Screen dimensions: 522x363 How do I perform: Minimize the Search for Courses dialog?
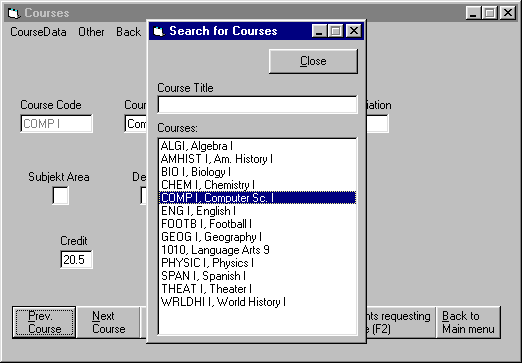[319, 31]
